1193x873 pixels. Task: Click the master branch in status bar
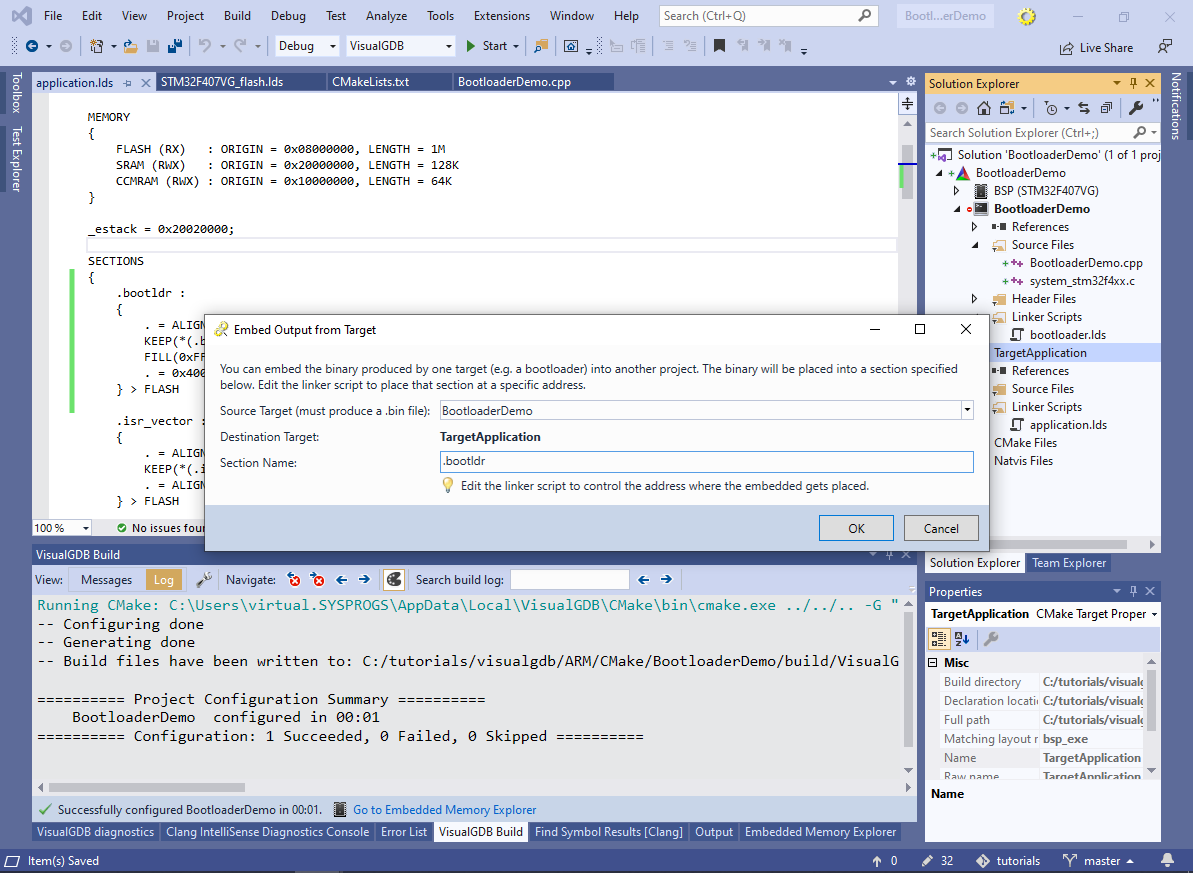tap(1099, 861)
